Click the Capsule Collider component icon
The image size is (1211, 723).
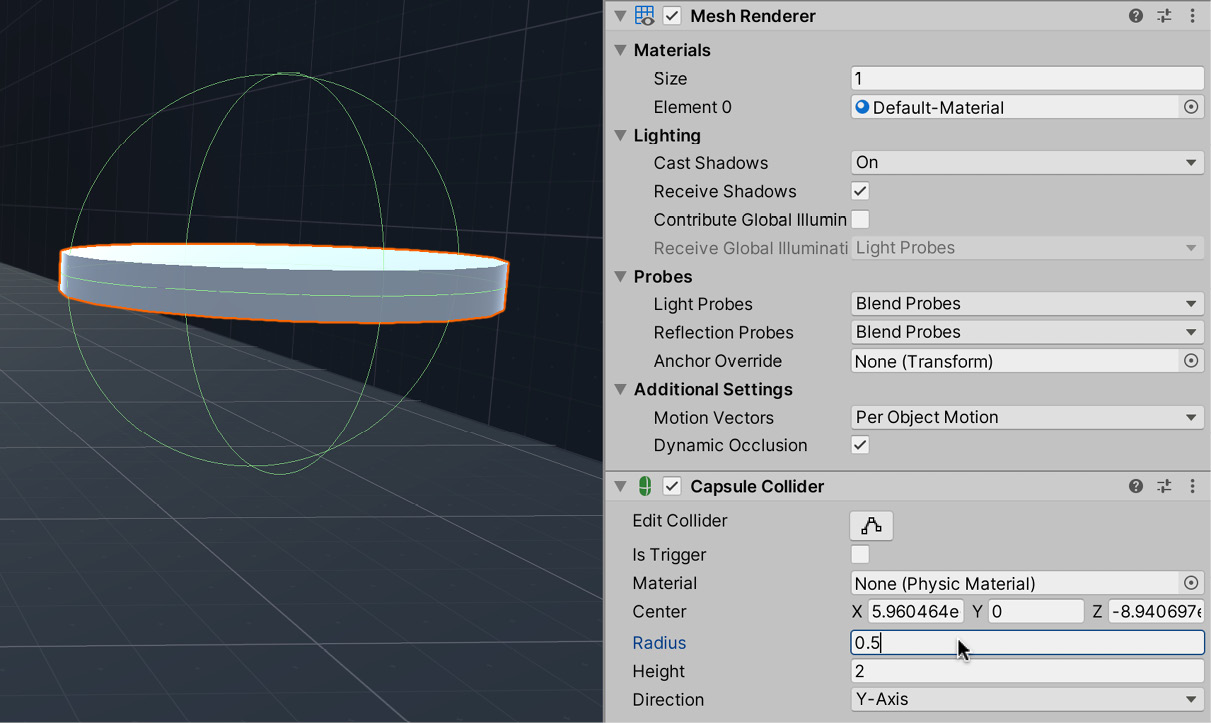645,486
